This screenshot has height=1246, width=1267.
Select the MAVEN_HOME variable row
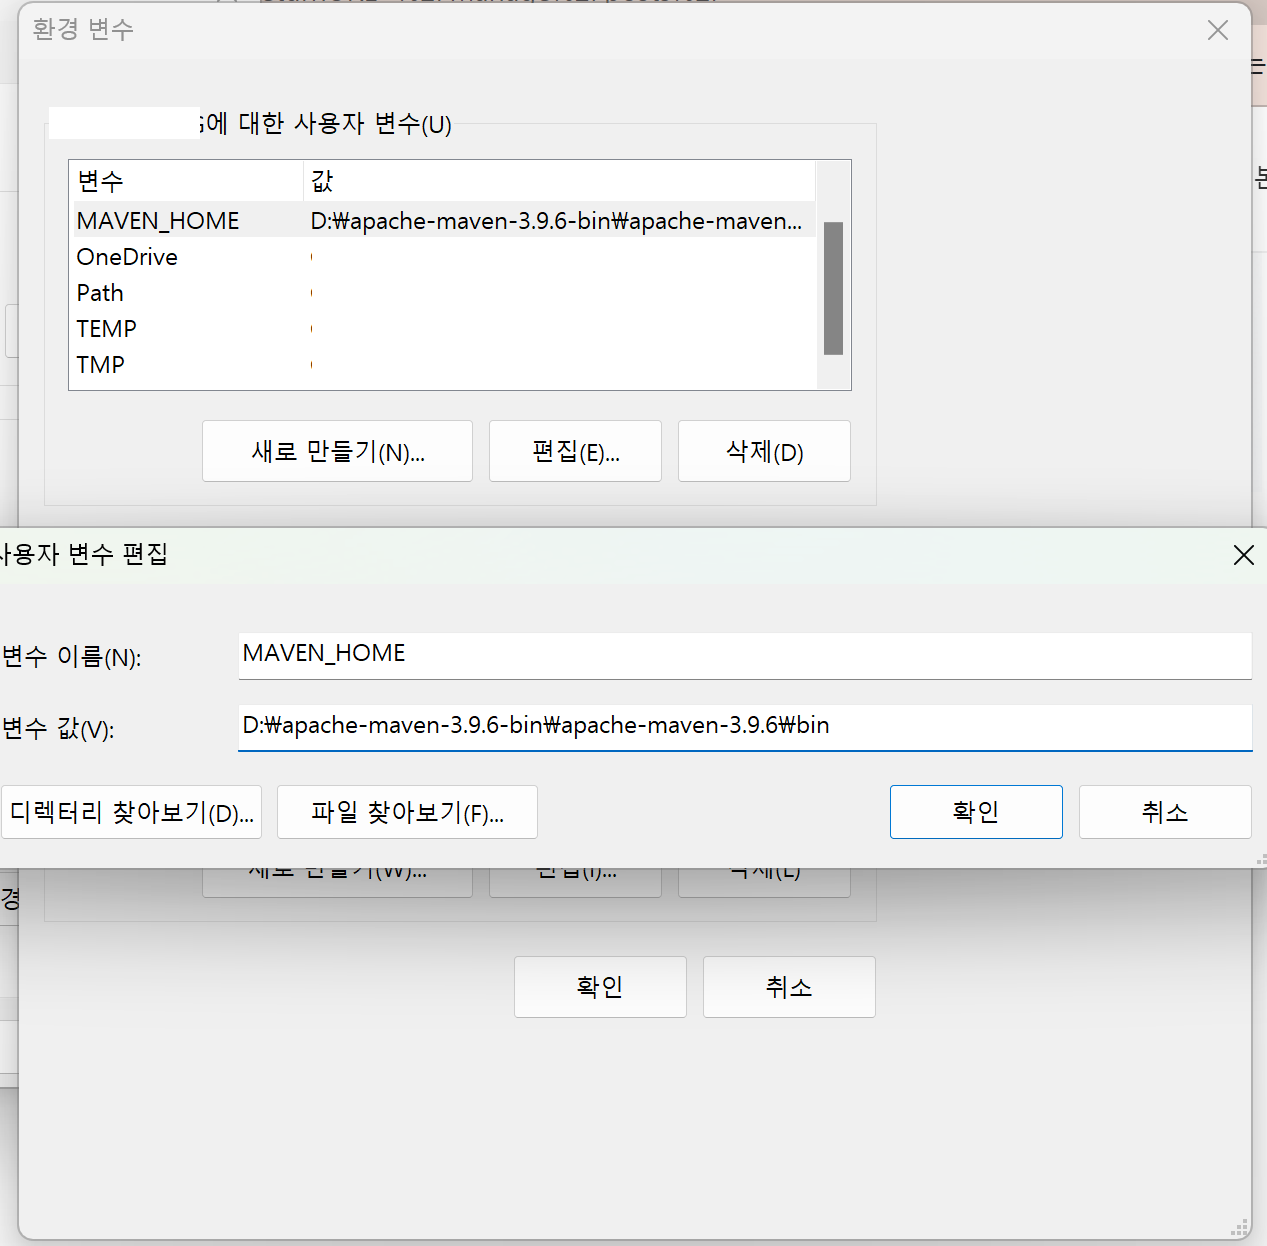444,220
